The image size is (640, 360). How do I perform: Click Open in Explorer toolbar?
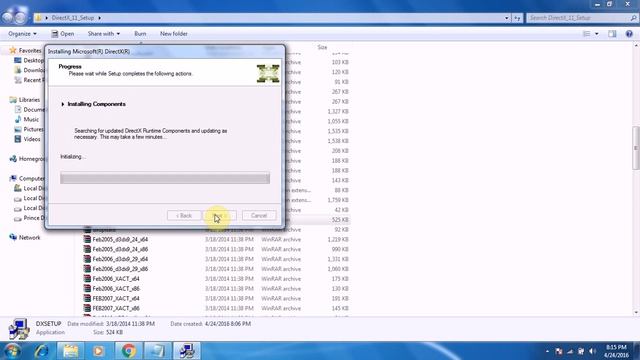[x=63, y=33]
